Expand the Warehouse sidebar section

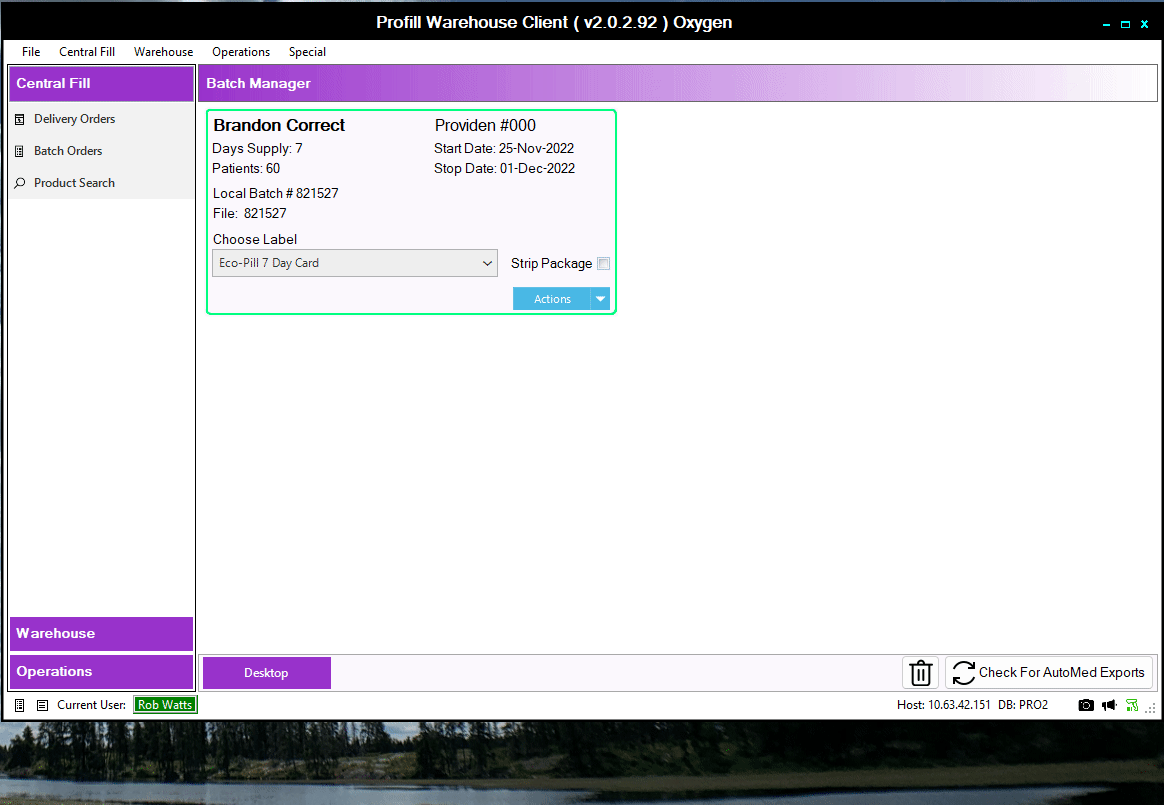[x=101, y=633]
